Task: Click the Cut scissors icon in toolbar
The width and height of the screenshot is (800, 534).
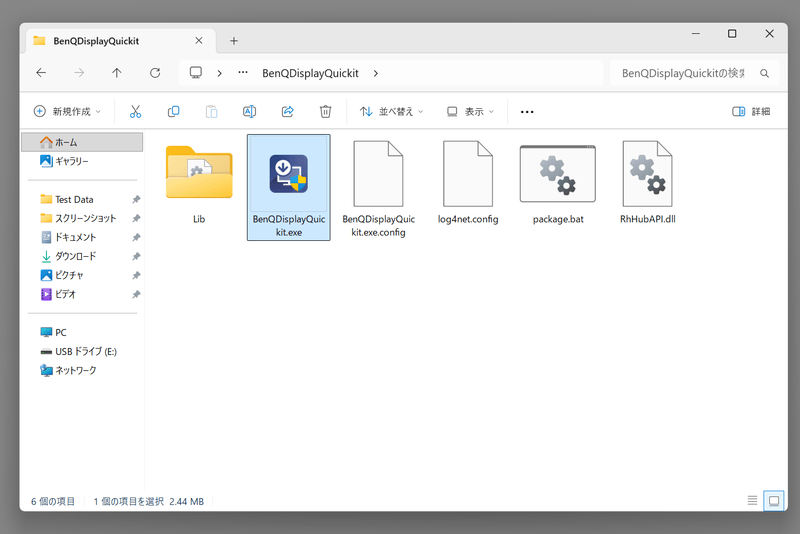Action: pyautogui.click(x=136, y=111)
